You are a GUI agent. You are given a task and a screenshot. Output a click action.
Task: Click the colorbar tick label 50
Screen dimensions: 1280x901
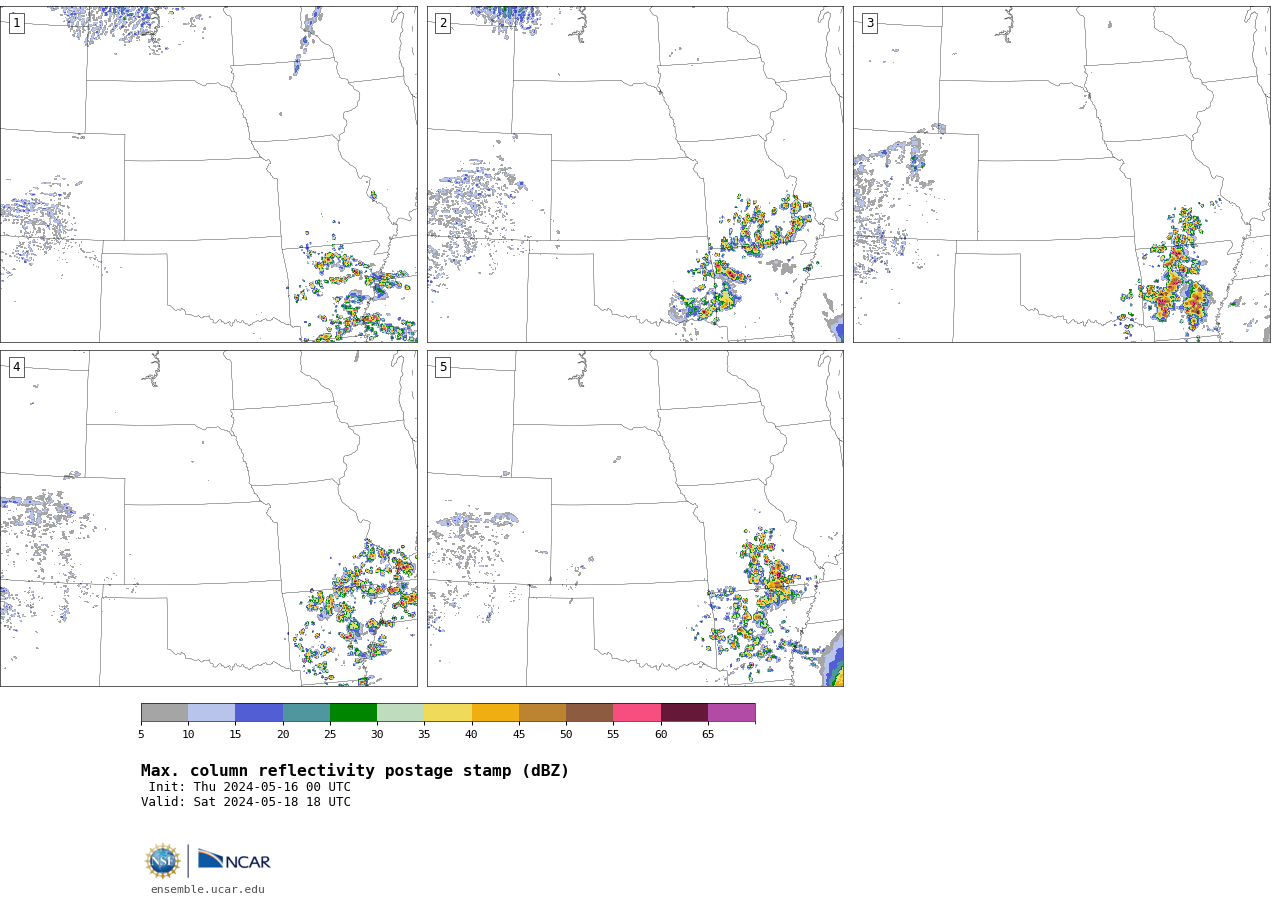point(566,735)
